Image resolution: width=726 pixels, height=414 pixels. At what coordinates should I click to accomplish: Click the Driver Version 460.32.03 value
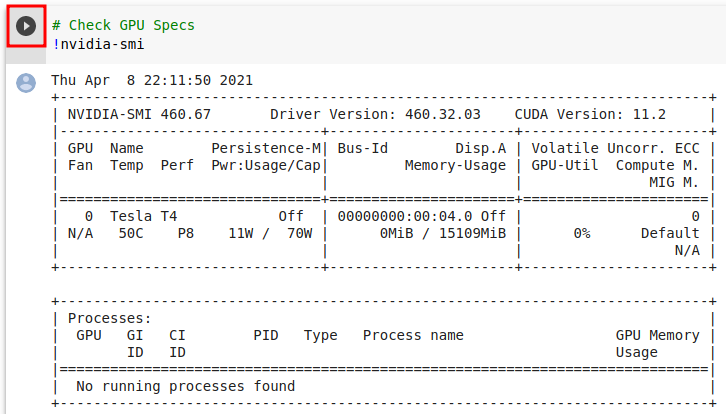pyautogui.click(x=443, y=114)
